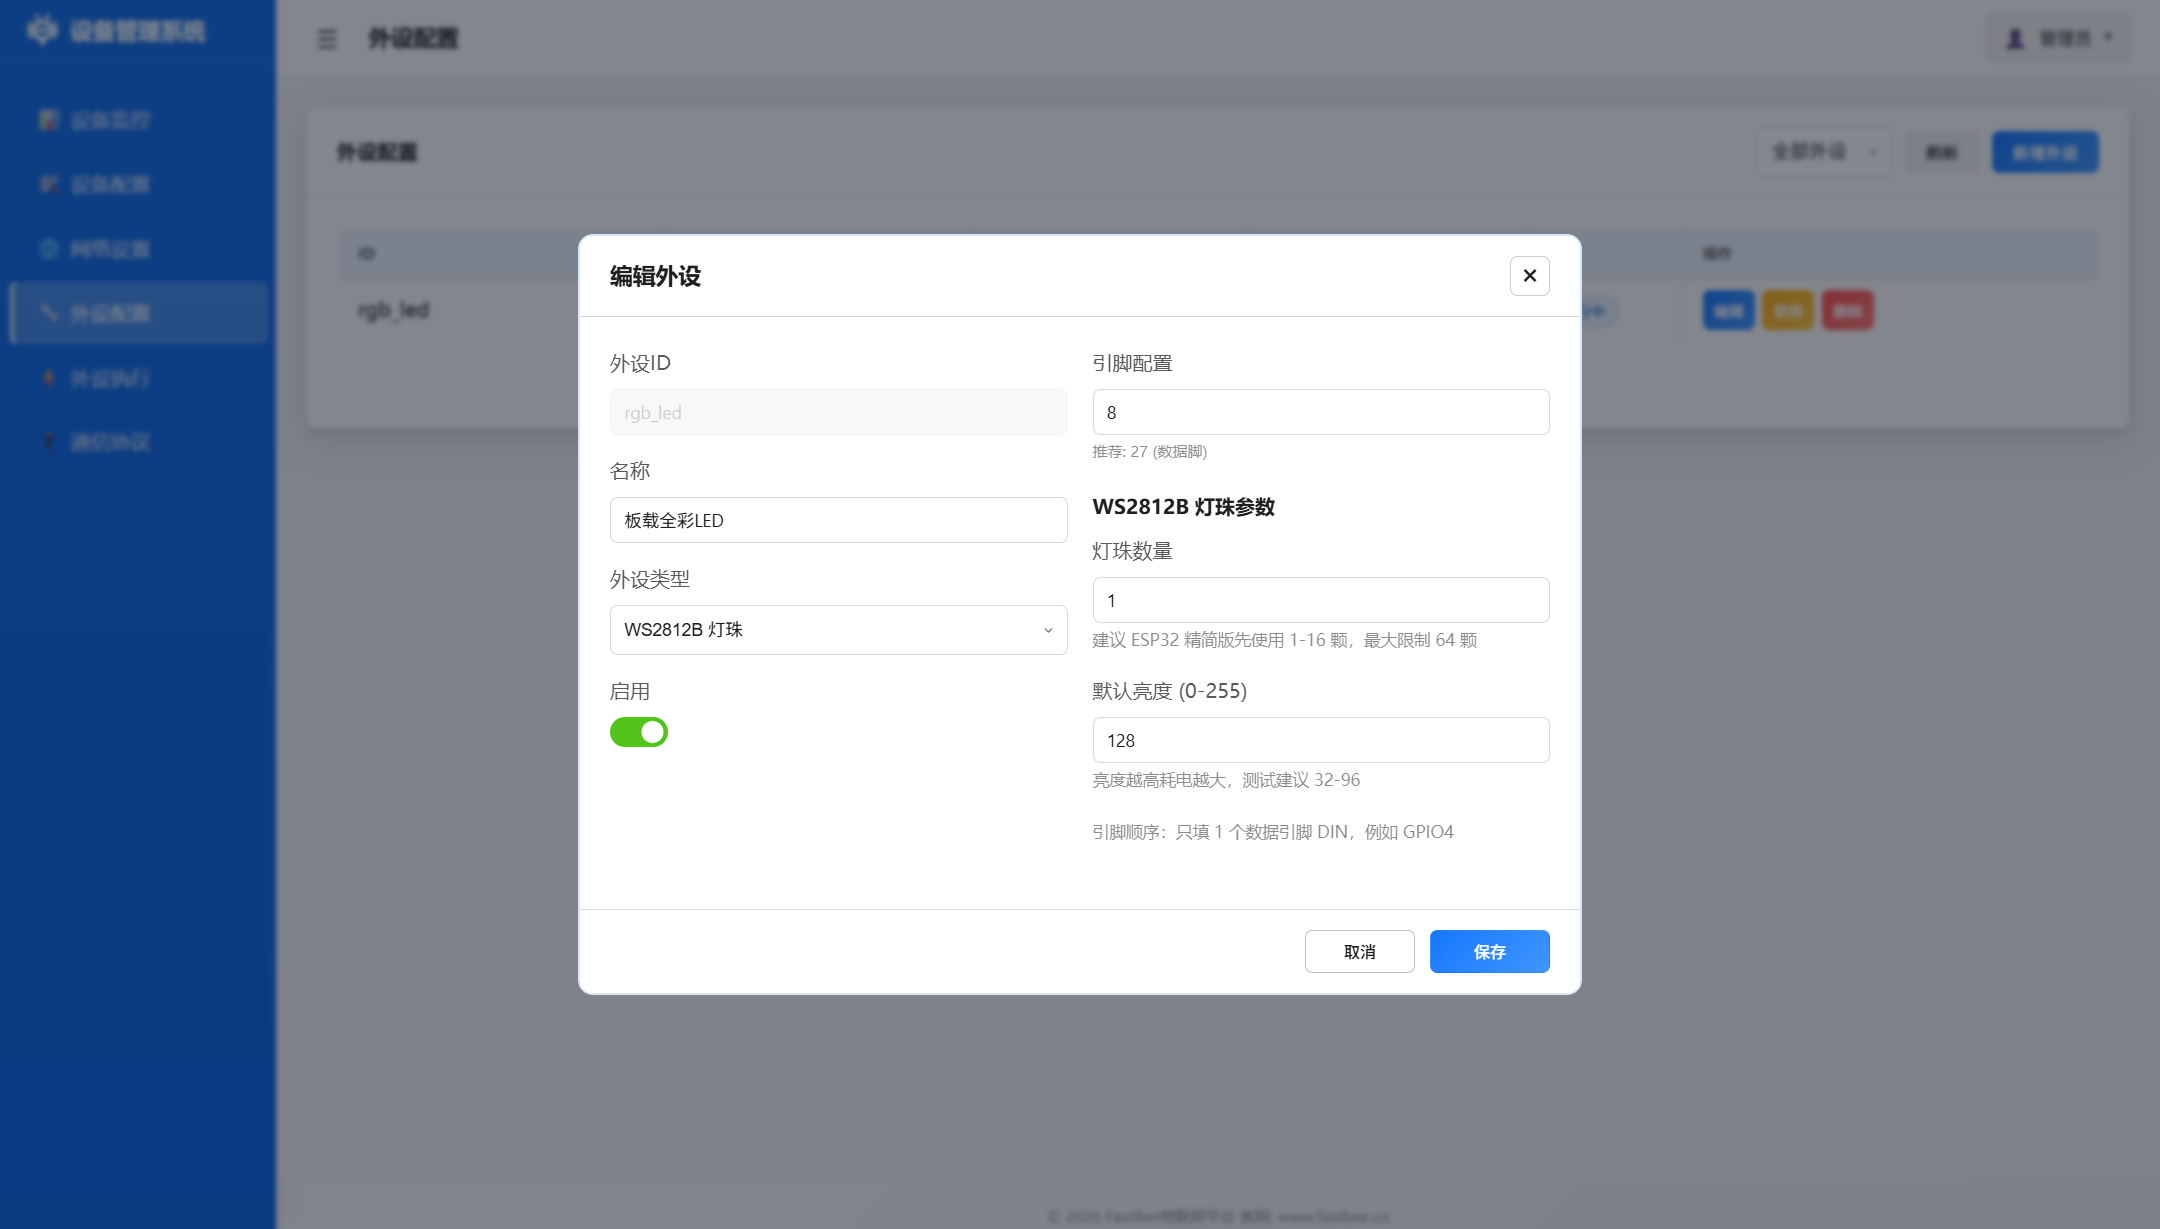This screenshot has height=1229, width=2160.
Task: Click the 默认亮度 input showing 128
Action: (x=1321, y=740)
